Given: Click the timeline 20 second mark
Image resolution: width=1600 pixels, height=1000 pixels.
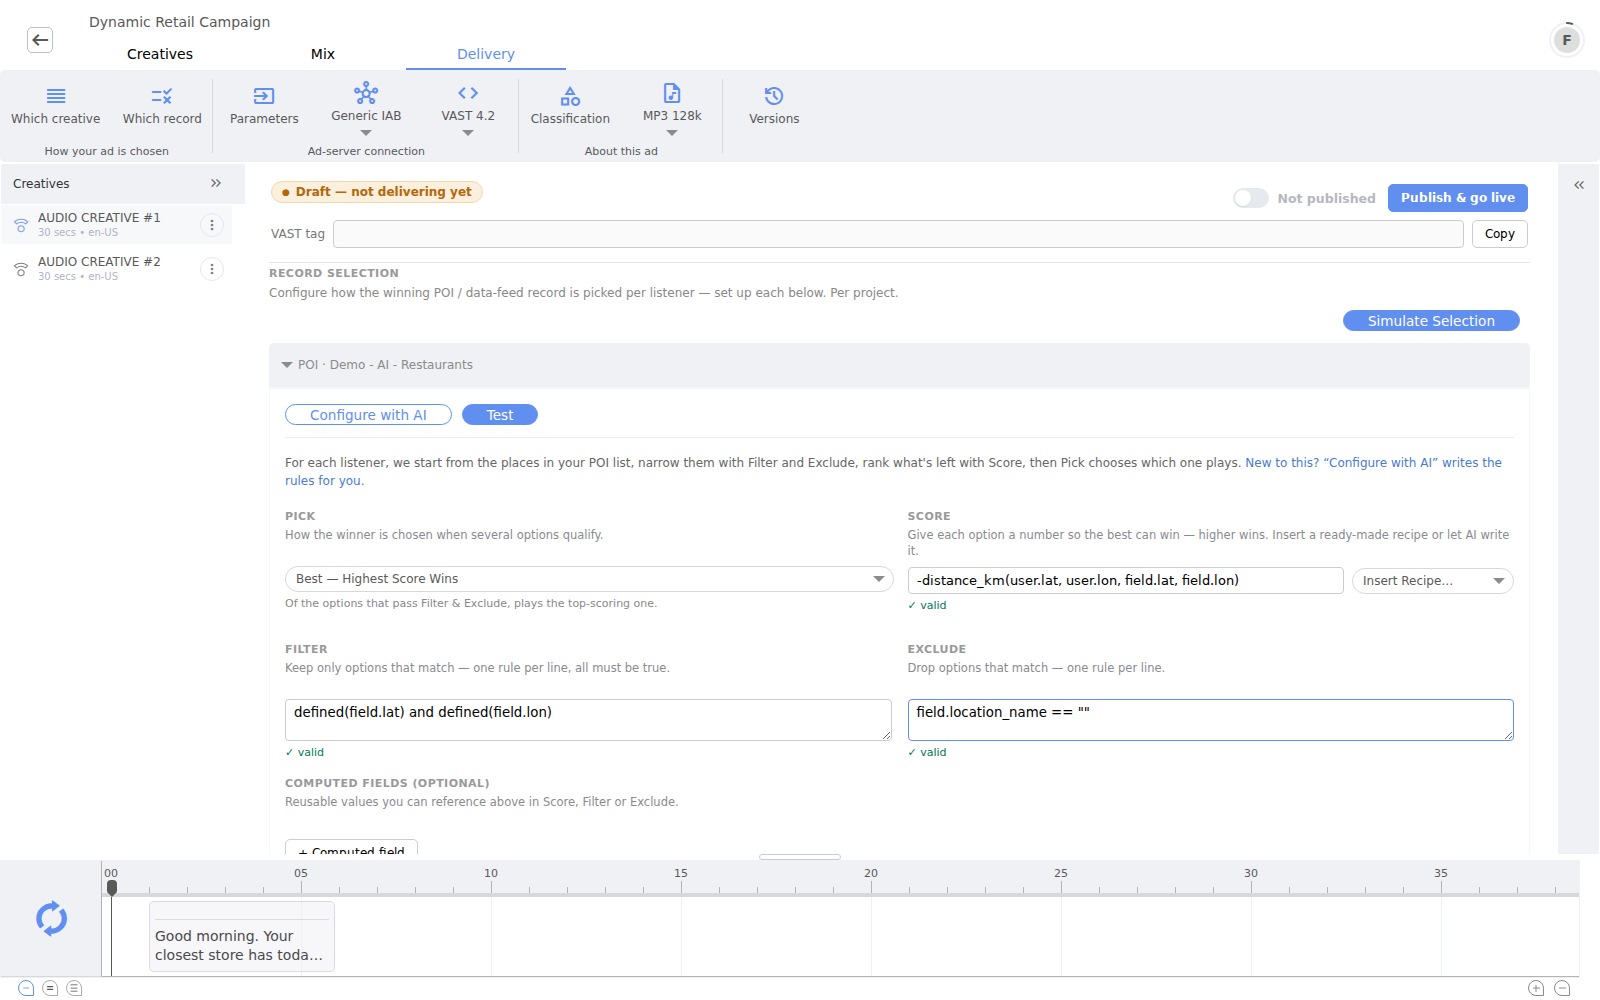Looking at the screenshot, I should (x=871, y=873).
